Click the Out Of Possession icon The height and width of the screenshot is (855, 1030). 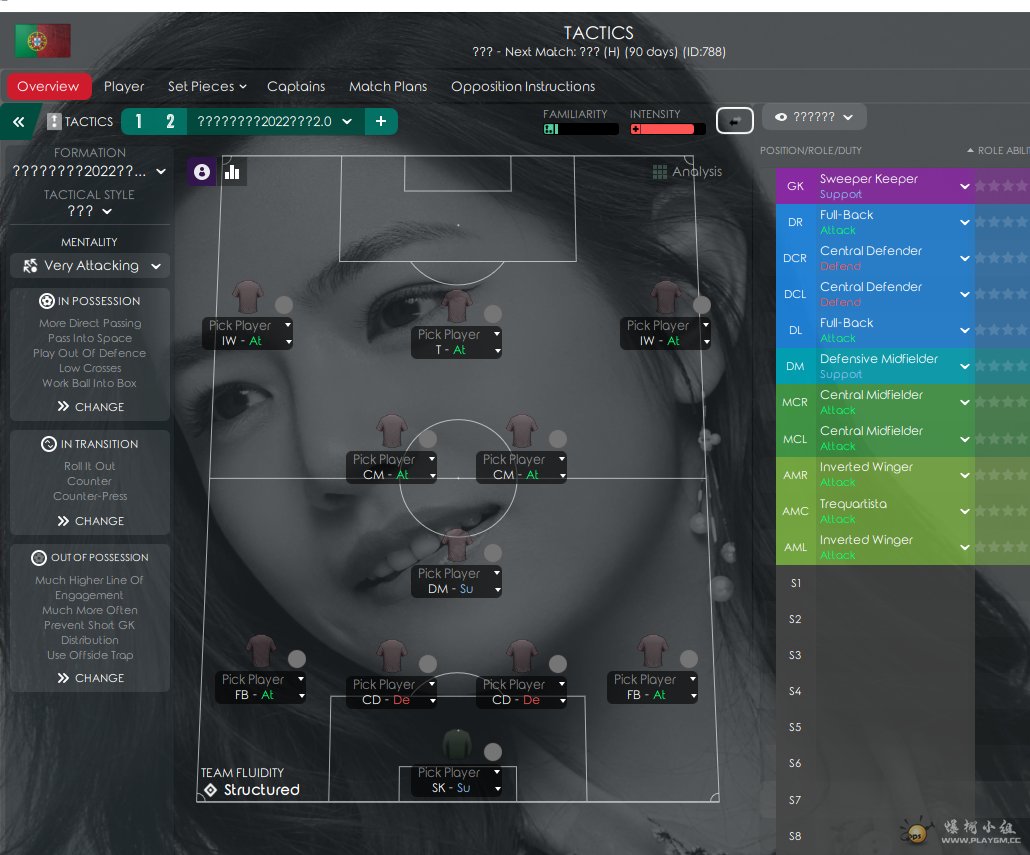[x=39, y=558]
